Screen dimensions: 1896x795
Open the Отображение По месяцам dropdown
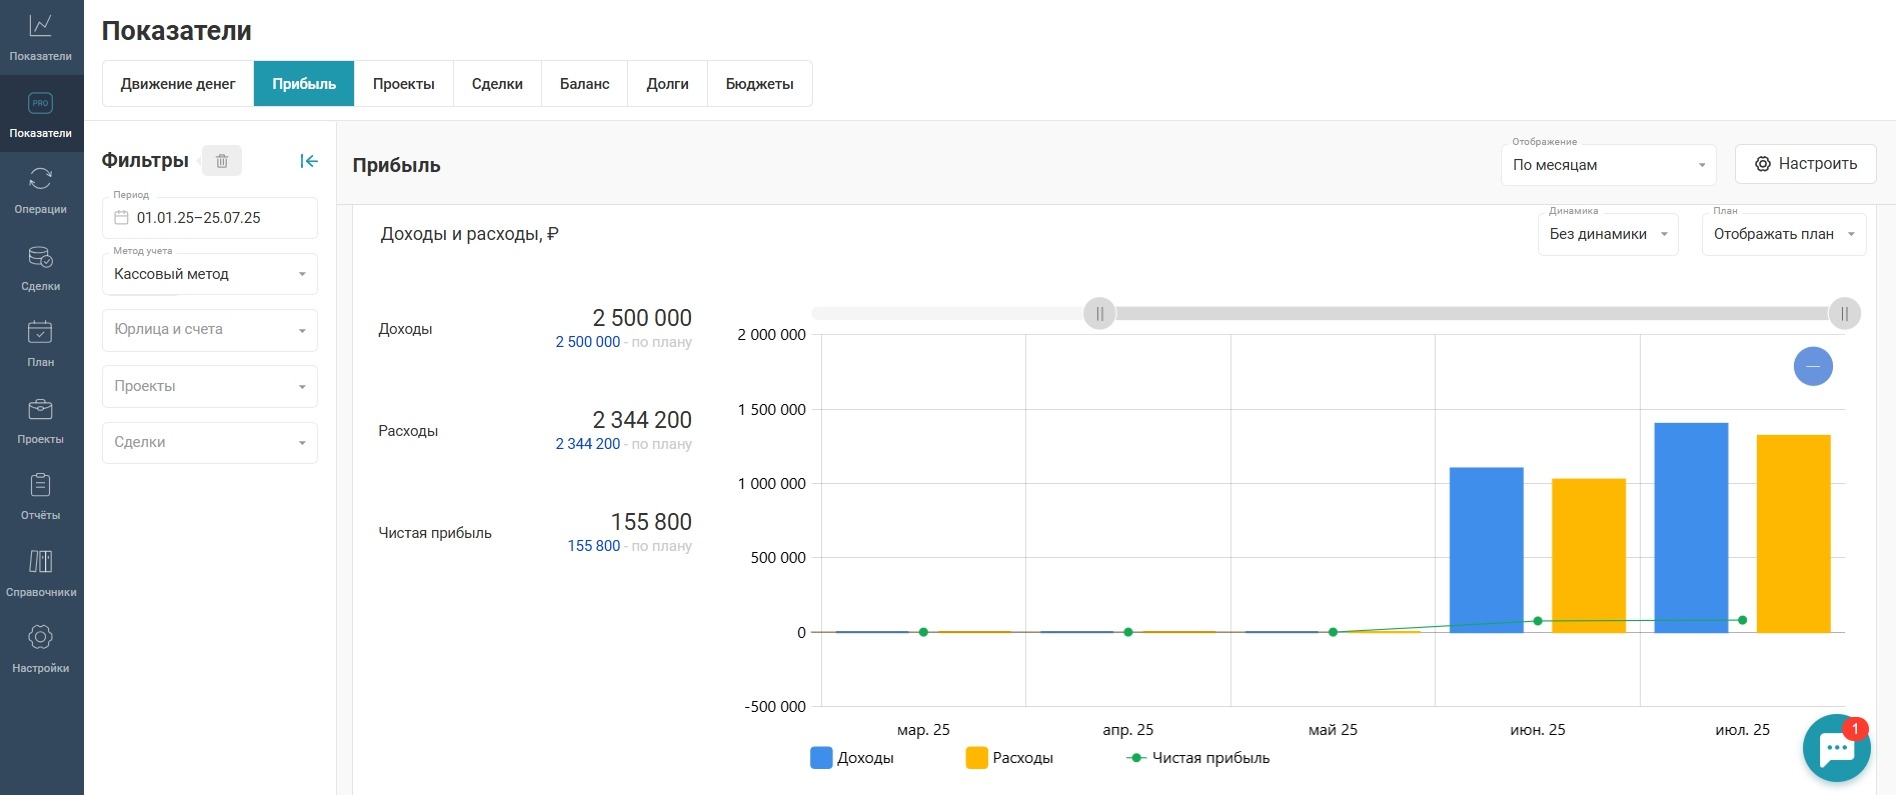coord(1608,165)
